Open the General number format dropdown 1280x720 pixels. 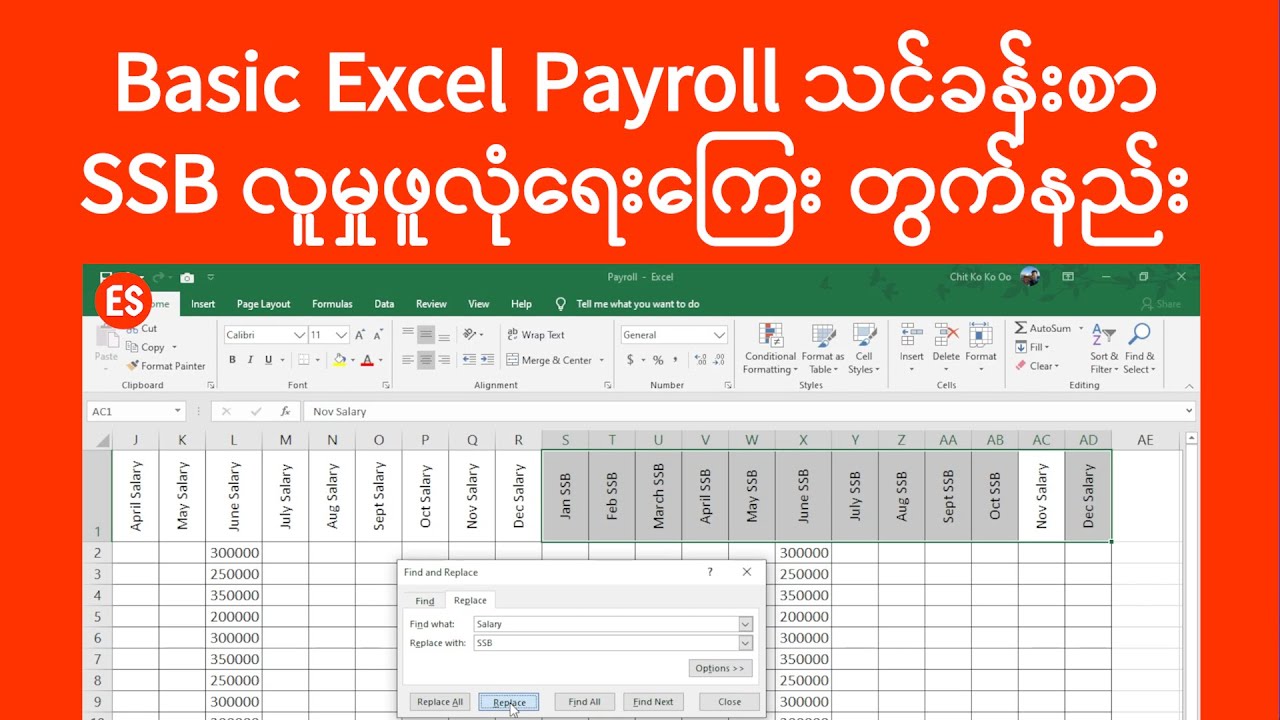(x=719, y=335)
